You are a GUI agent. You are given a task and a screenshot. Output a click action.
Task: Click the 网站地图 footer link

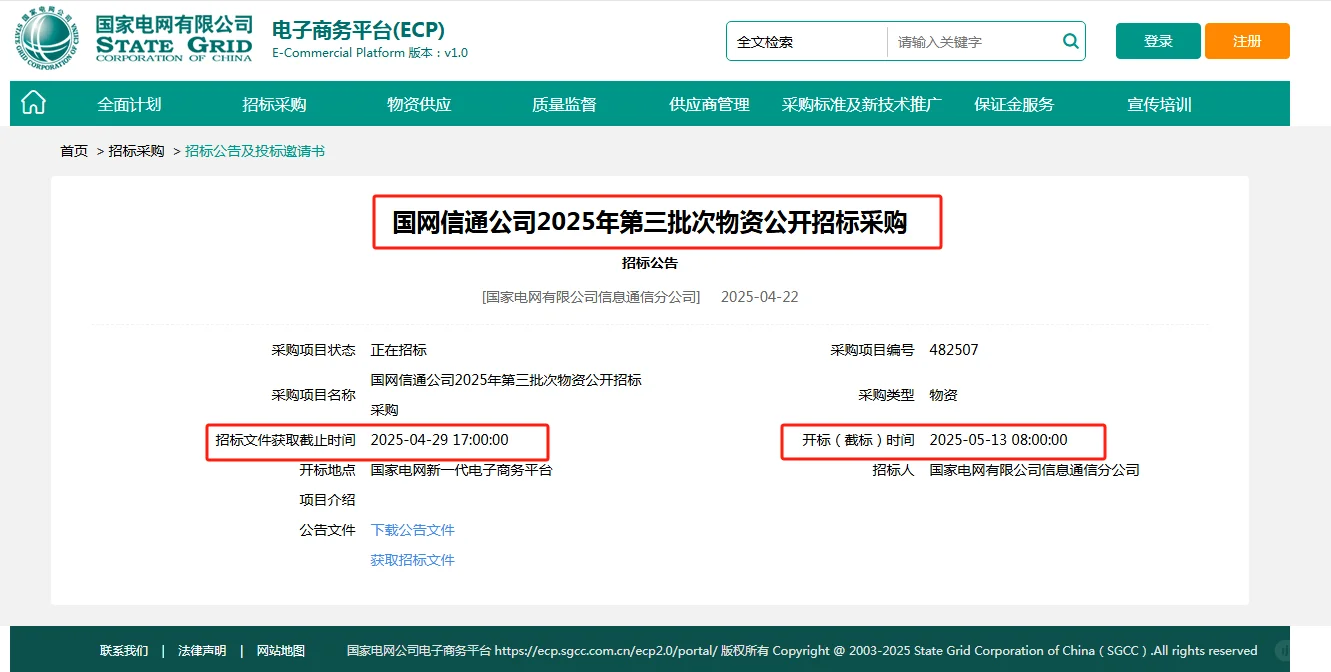[280, 650]
